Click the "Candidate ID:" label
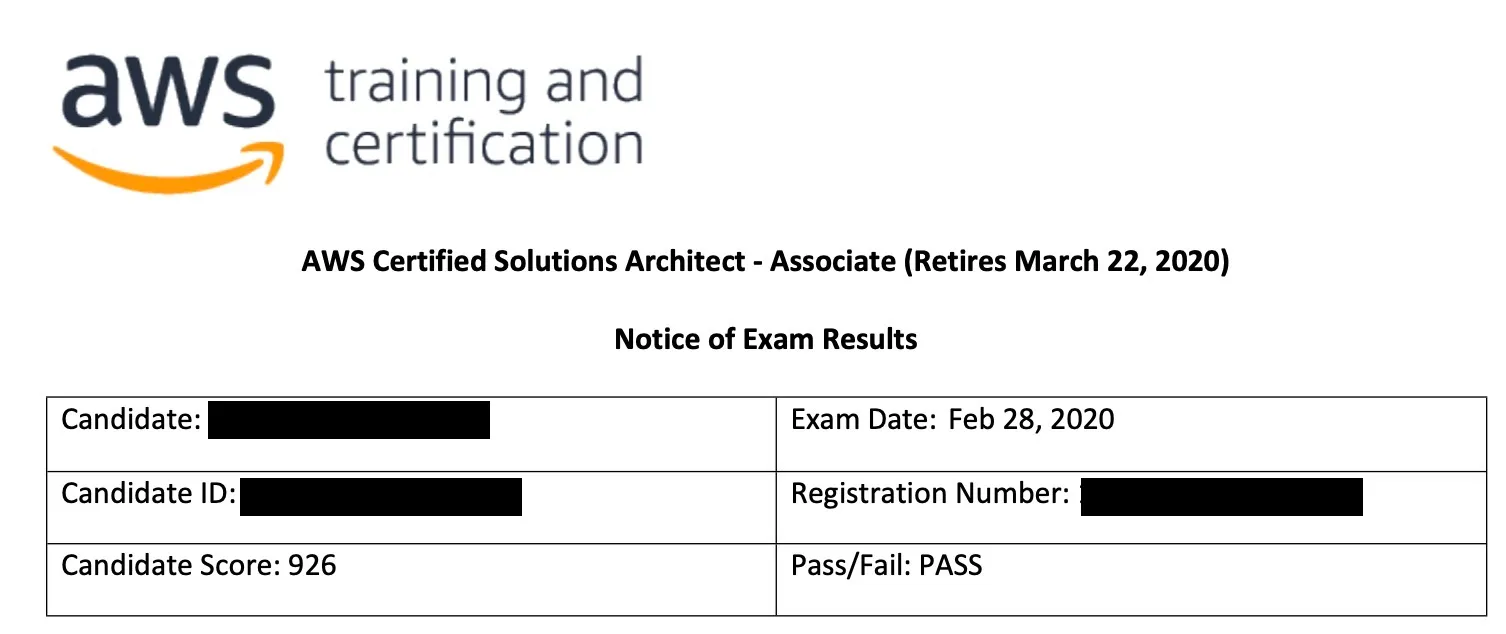 pos(148,493)
